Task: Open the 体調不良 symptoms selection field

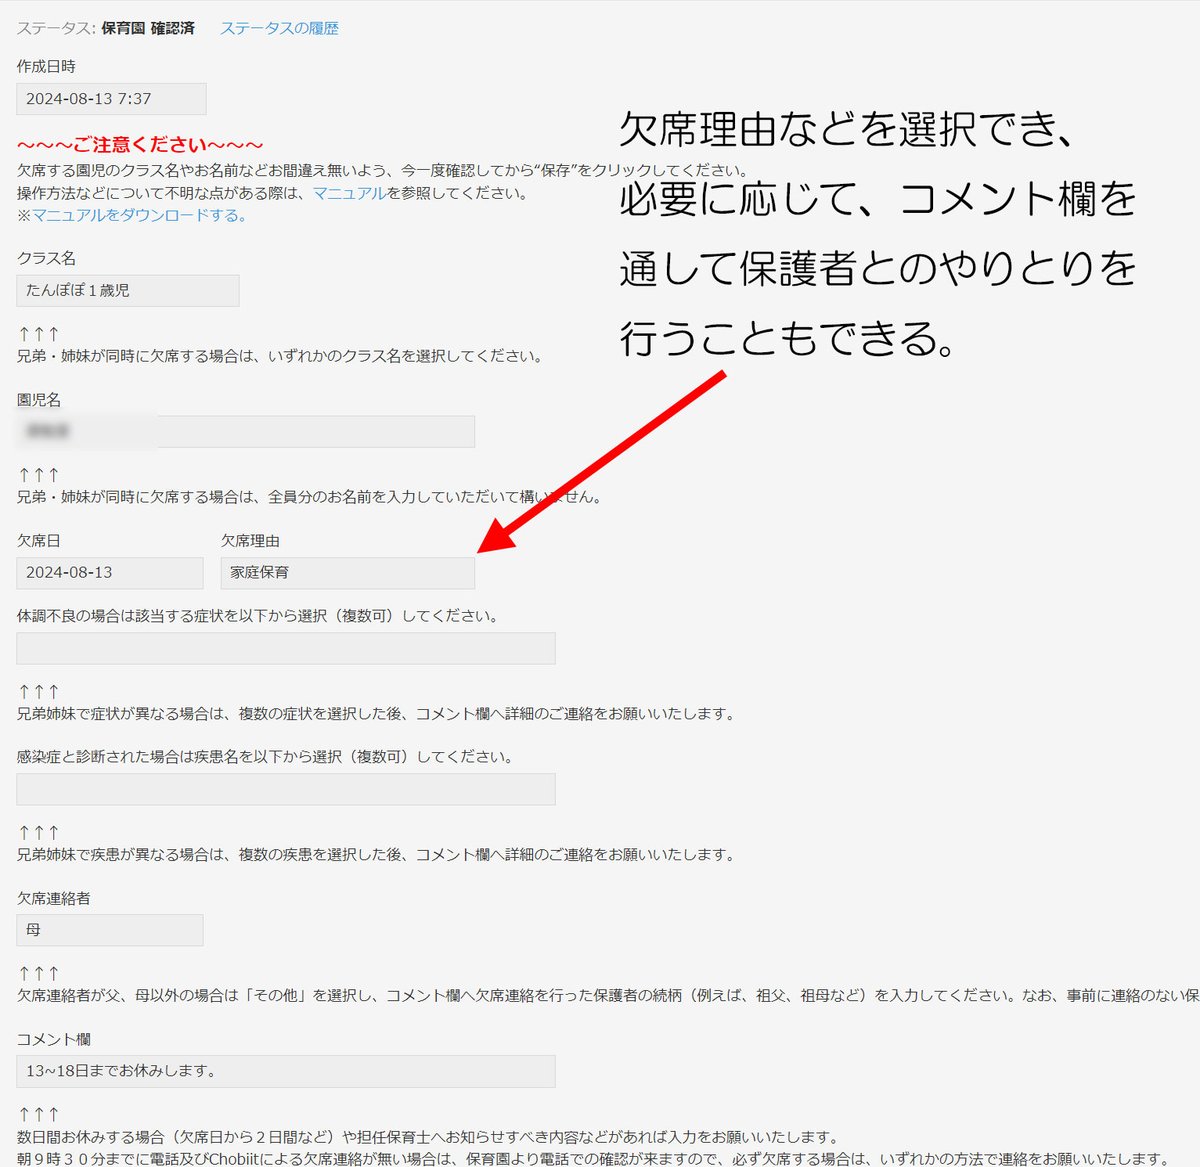Action: 286,648
